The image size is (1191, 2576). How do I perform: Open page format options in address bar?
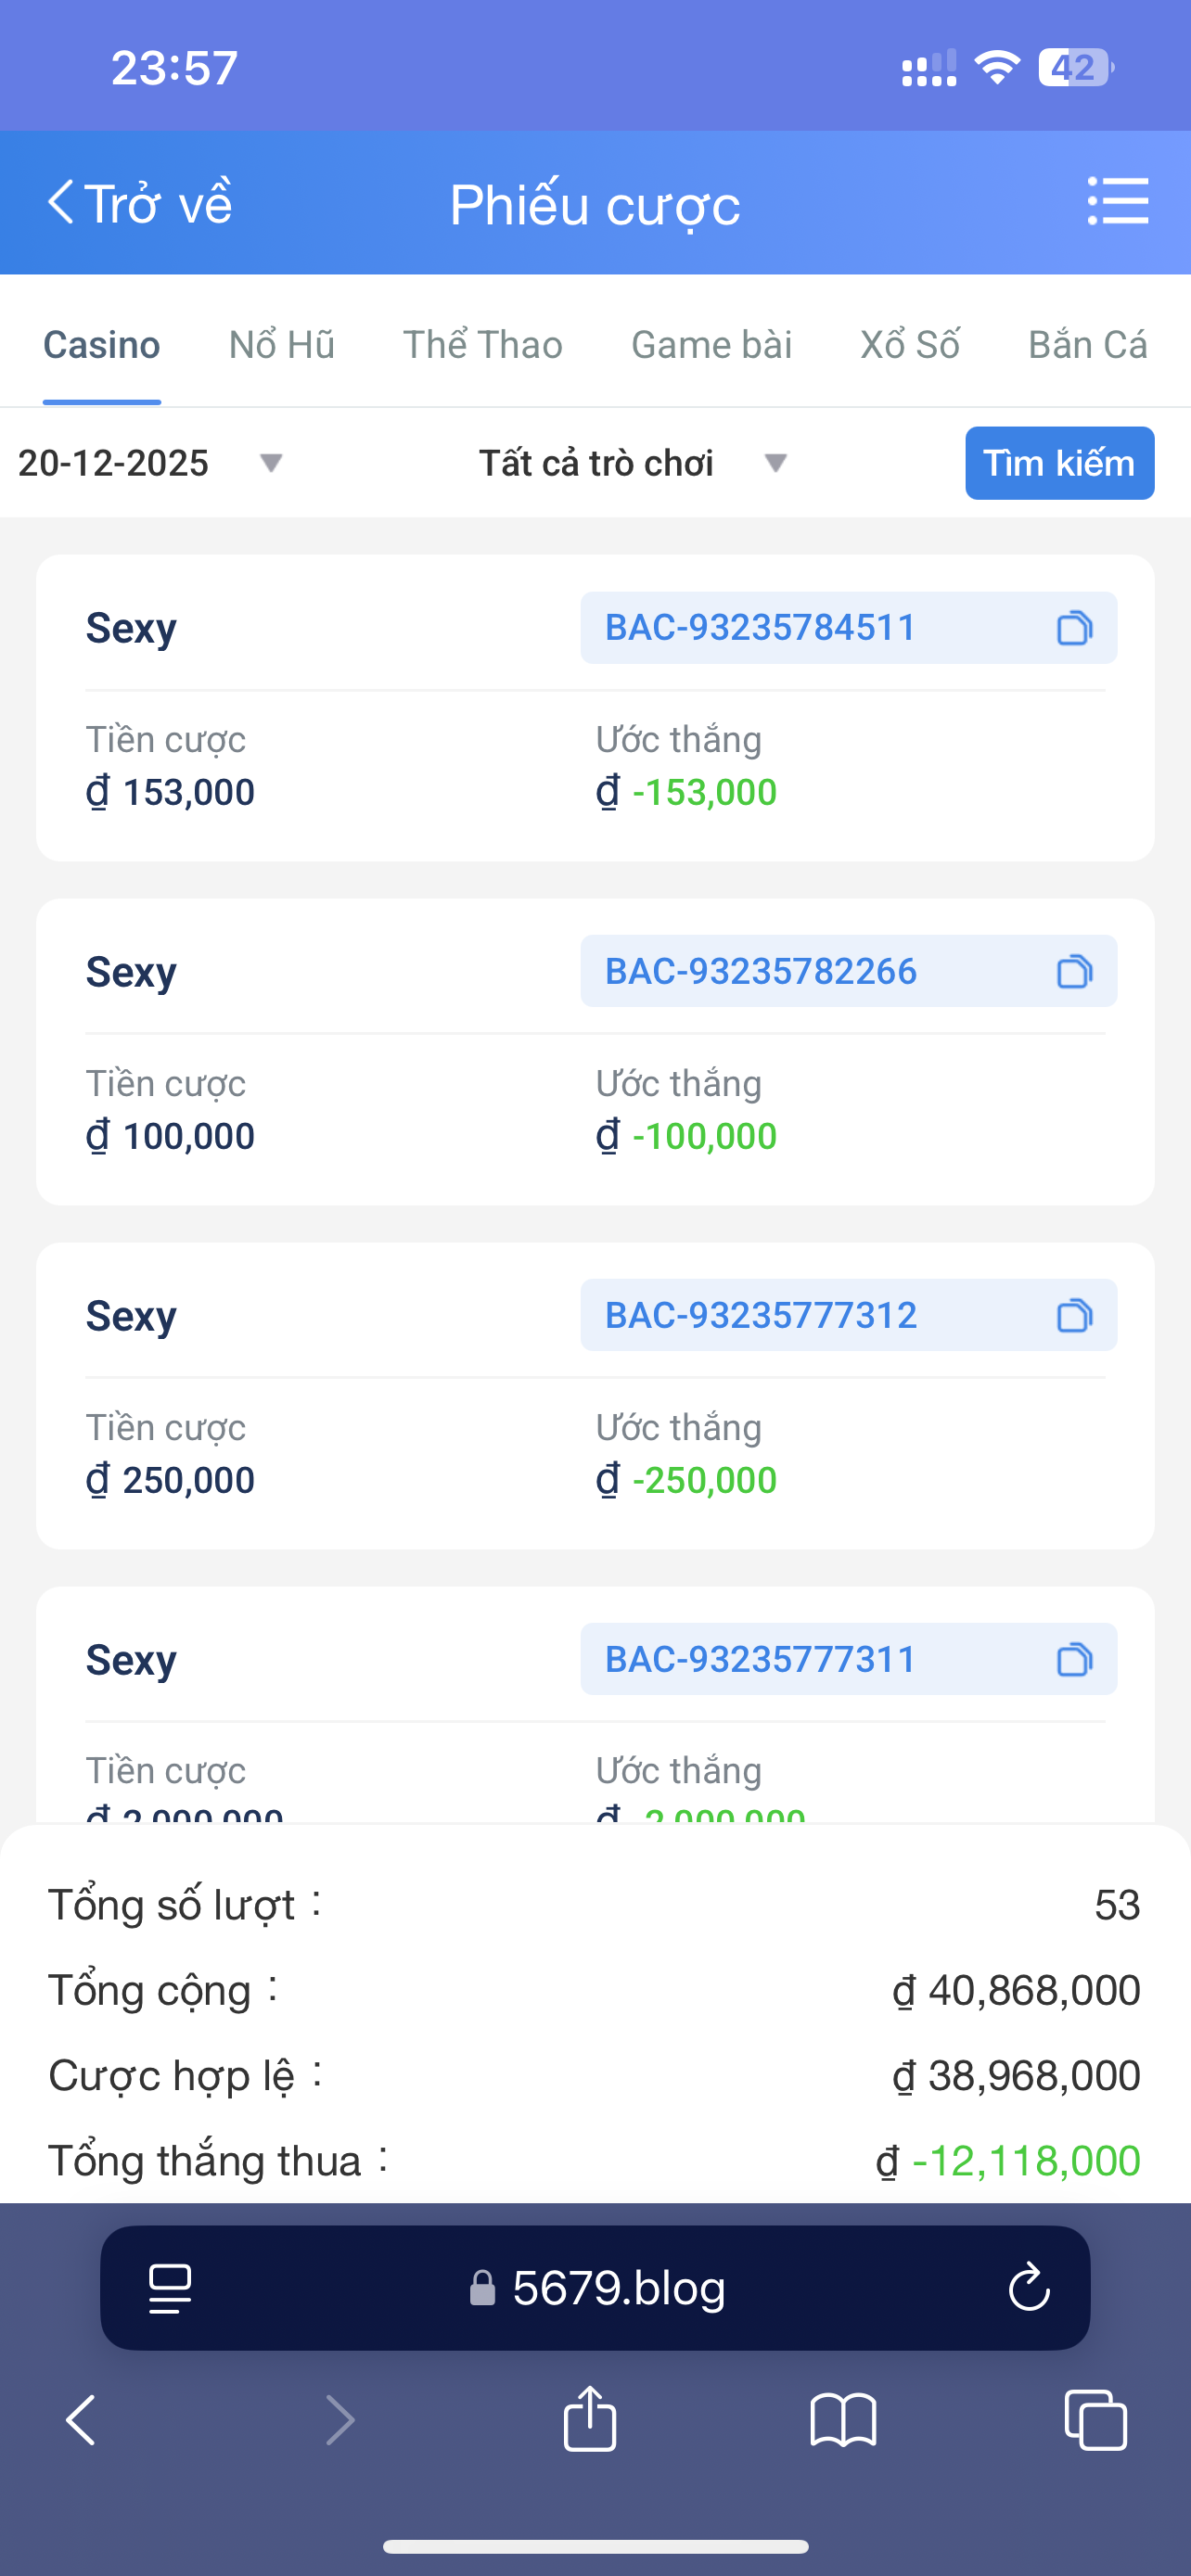point(170,2288)
